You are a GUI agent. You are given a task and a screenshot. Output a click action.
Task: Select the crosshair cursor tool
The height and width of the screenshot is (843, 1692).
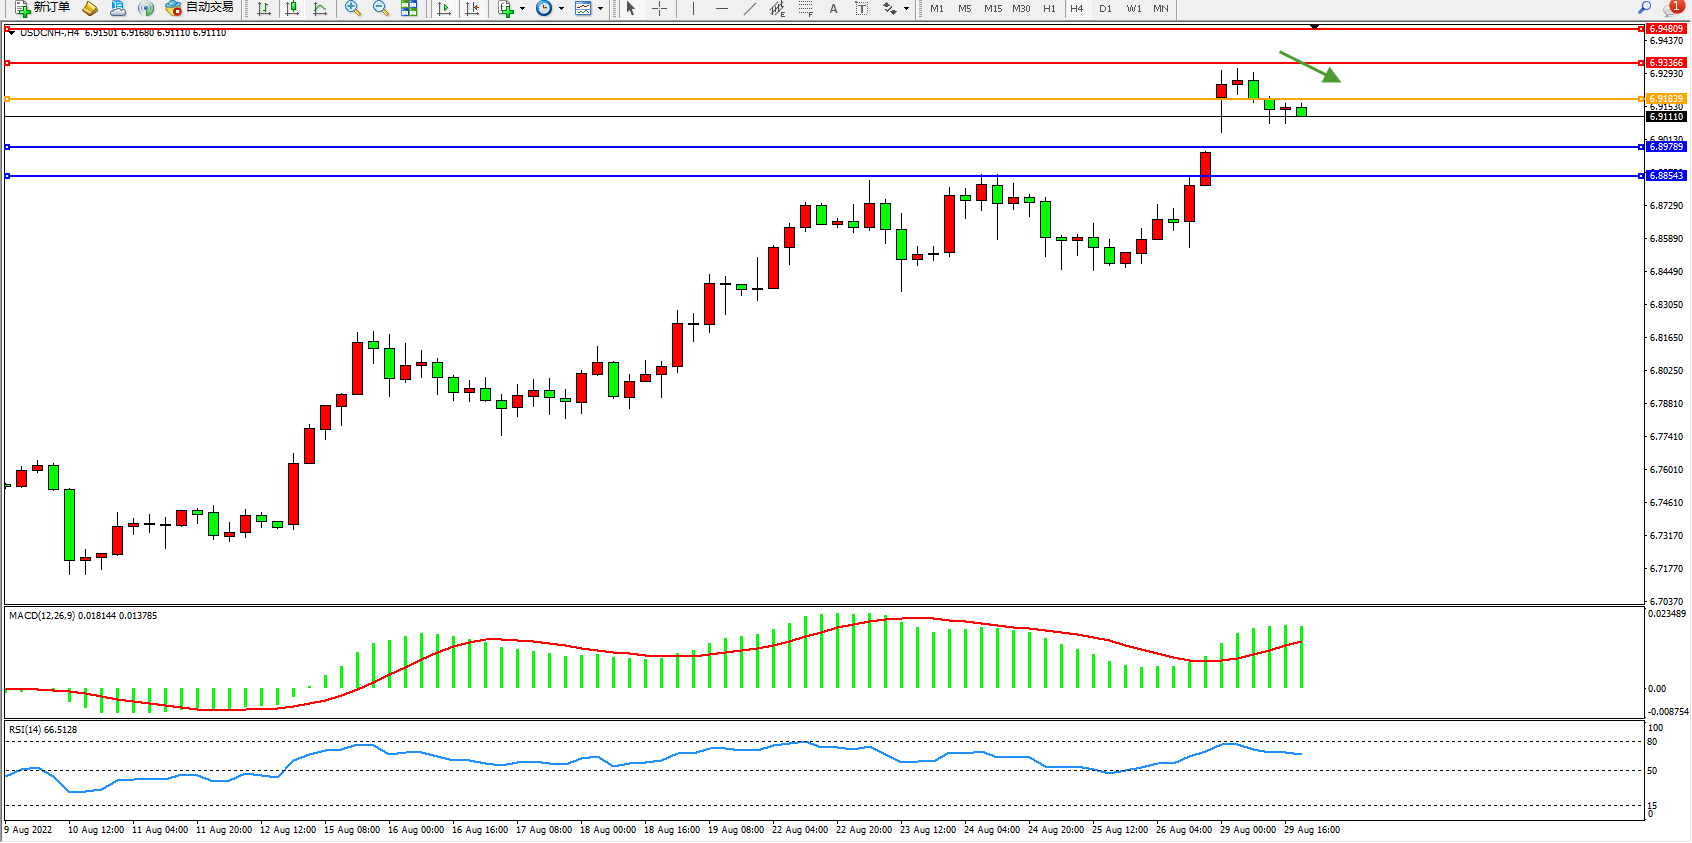[659, 8]
